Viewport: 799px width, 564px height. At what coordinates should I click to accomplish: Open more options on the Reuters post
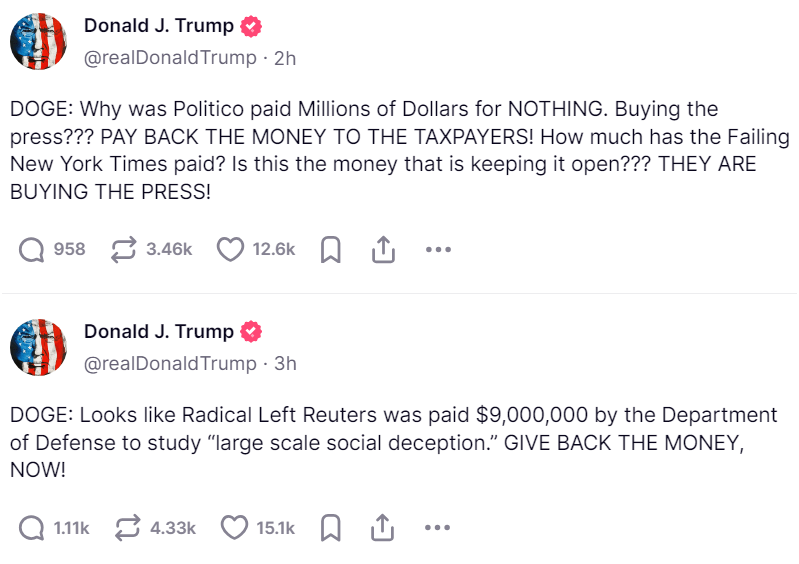tap(438, 527)
